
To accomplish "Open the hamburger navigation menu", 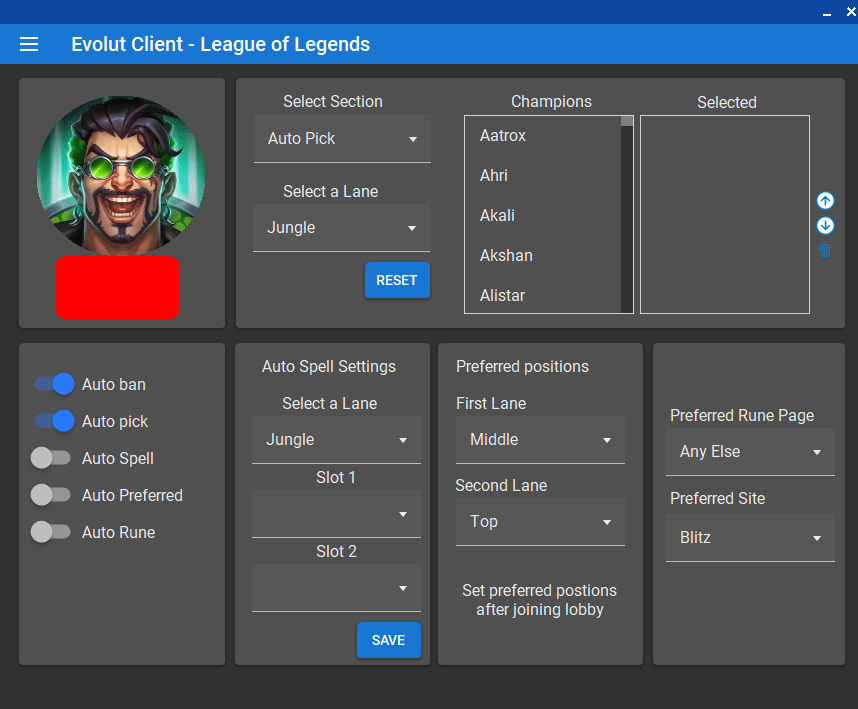I will tap(29, 44).
